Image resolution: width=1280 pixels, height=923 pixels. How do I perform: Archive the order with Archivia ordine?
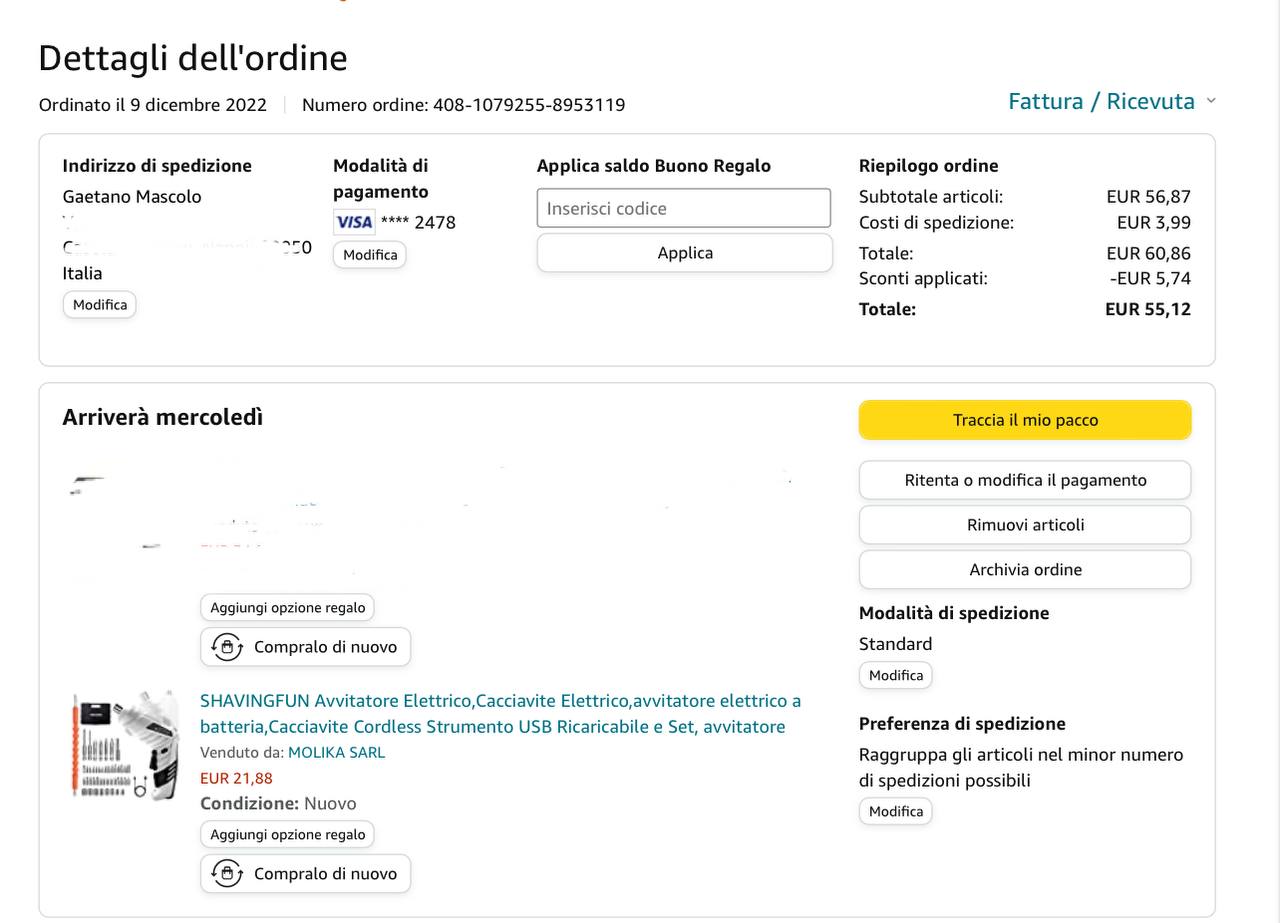pos(1025,570)
